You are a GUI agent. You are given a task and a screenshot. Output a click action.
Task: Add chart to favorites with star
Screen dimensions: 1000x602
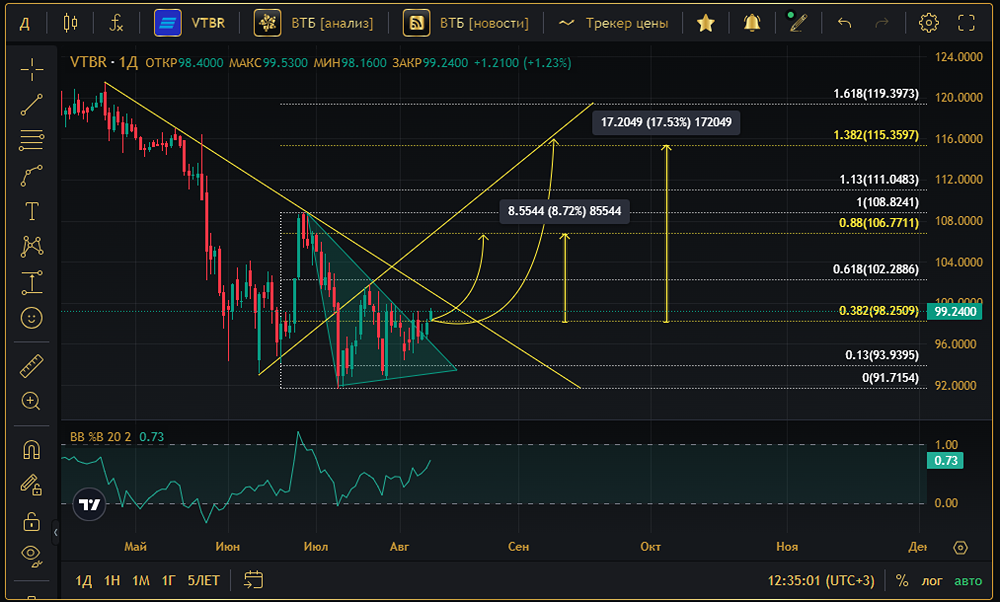pyautogui.click(x=705, y=24)
